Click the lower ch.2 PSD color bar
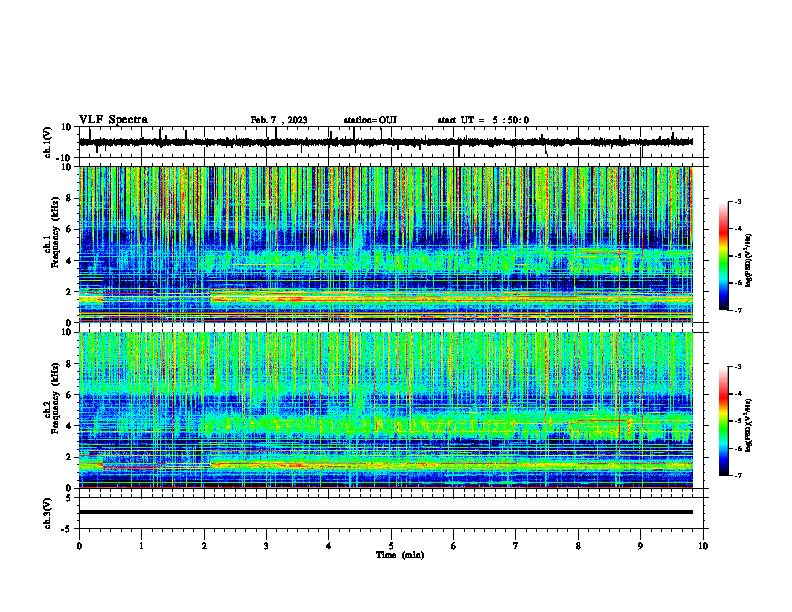 tap(723, 421)
